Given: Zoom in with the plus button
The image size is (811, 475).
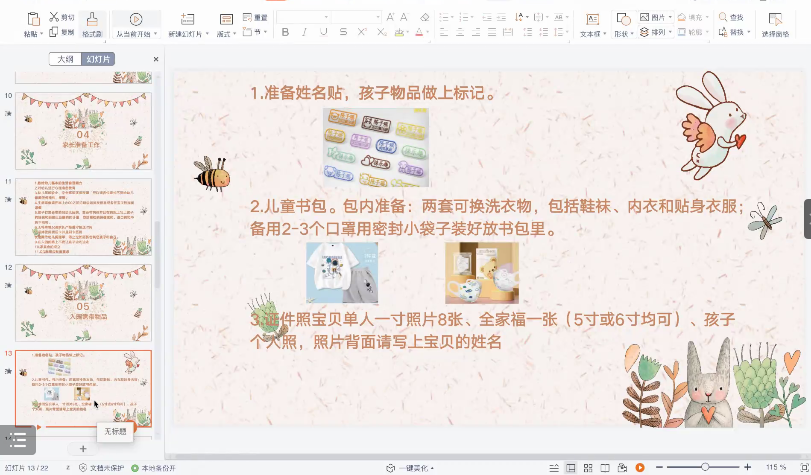Looking at the screenshot, I should point(747,467).
